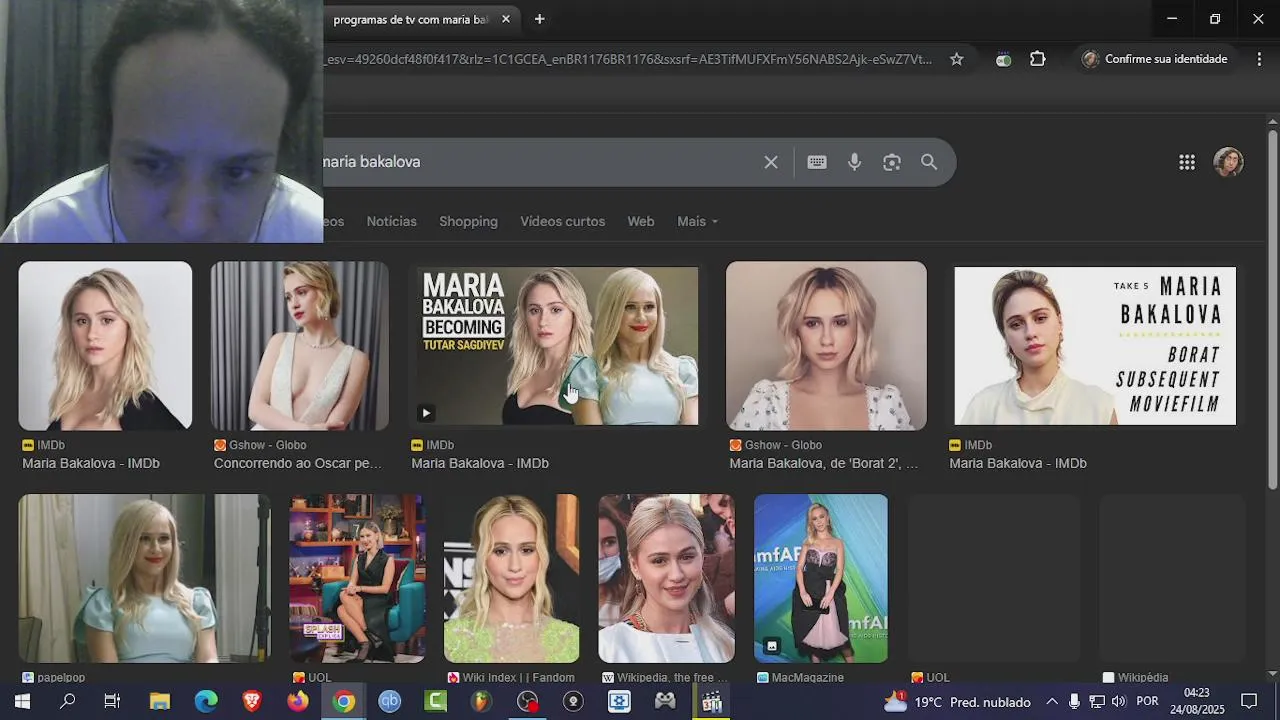Switch to the Web search tab
Image resolution: width=1280 pixels, height=720 pixels.
pyautogui.click(x=641, y=221)
